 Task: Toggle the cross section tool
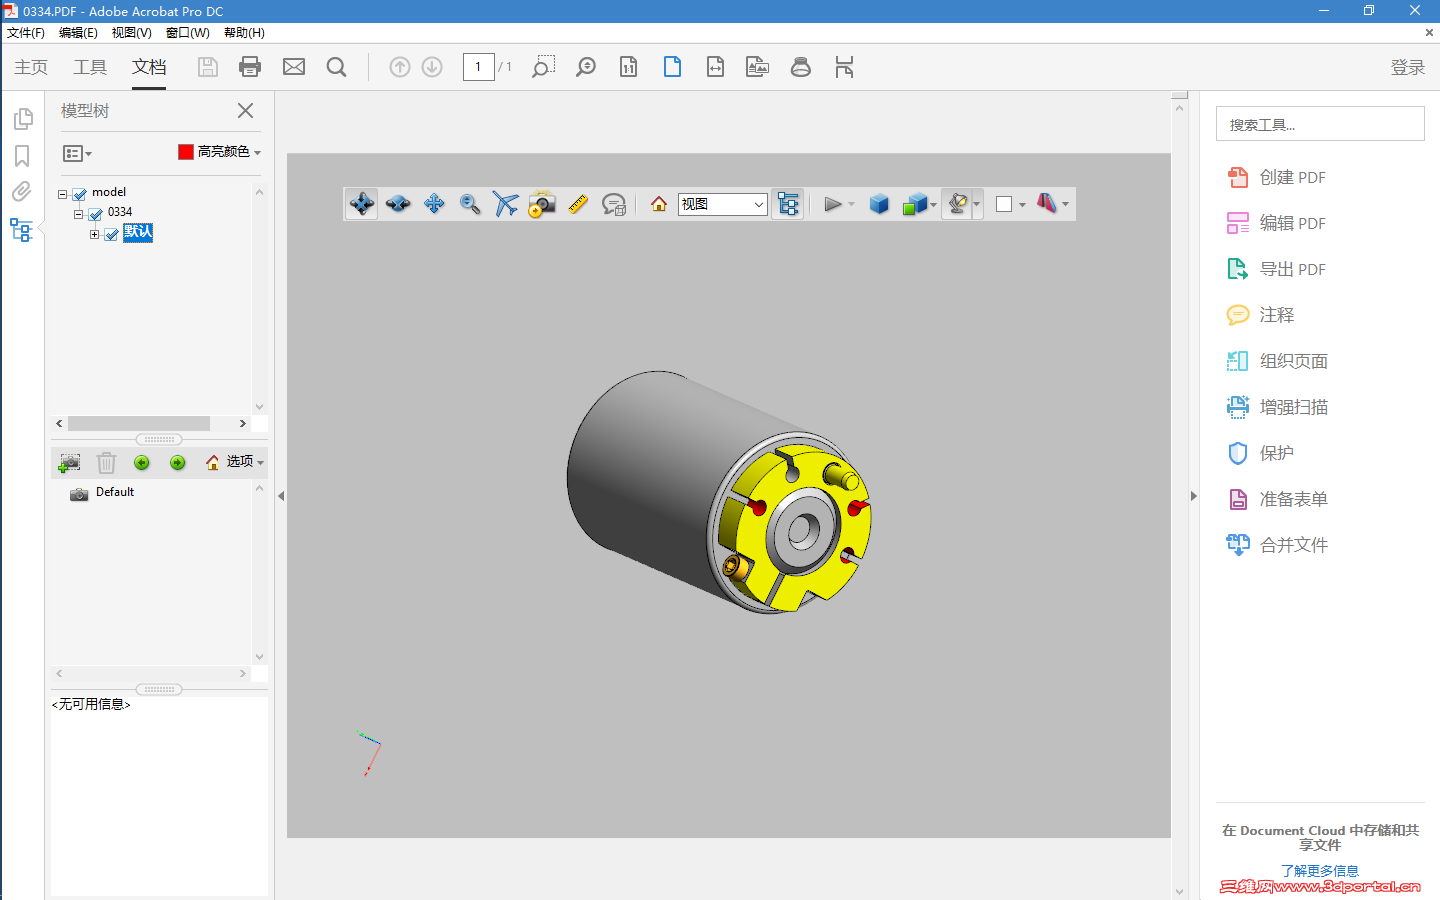tap(1046, 204)
